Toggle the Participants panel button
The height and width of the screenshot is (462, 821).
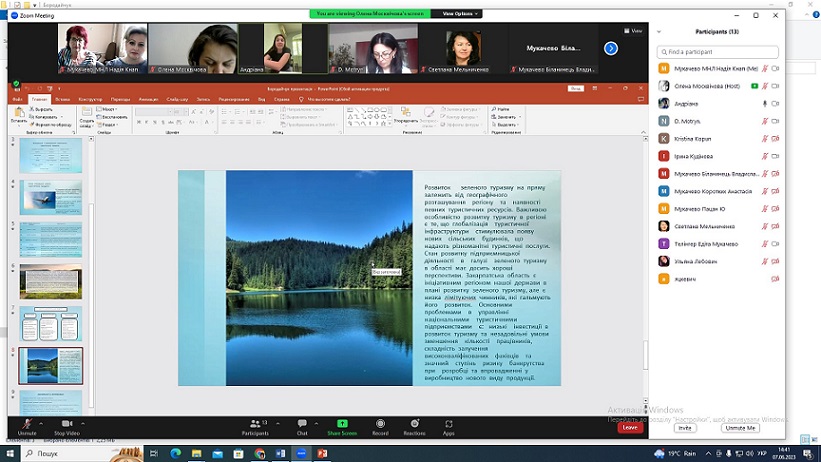tap(256, 427)
